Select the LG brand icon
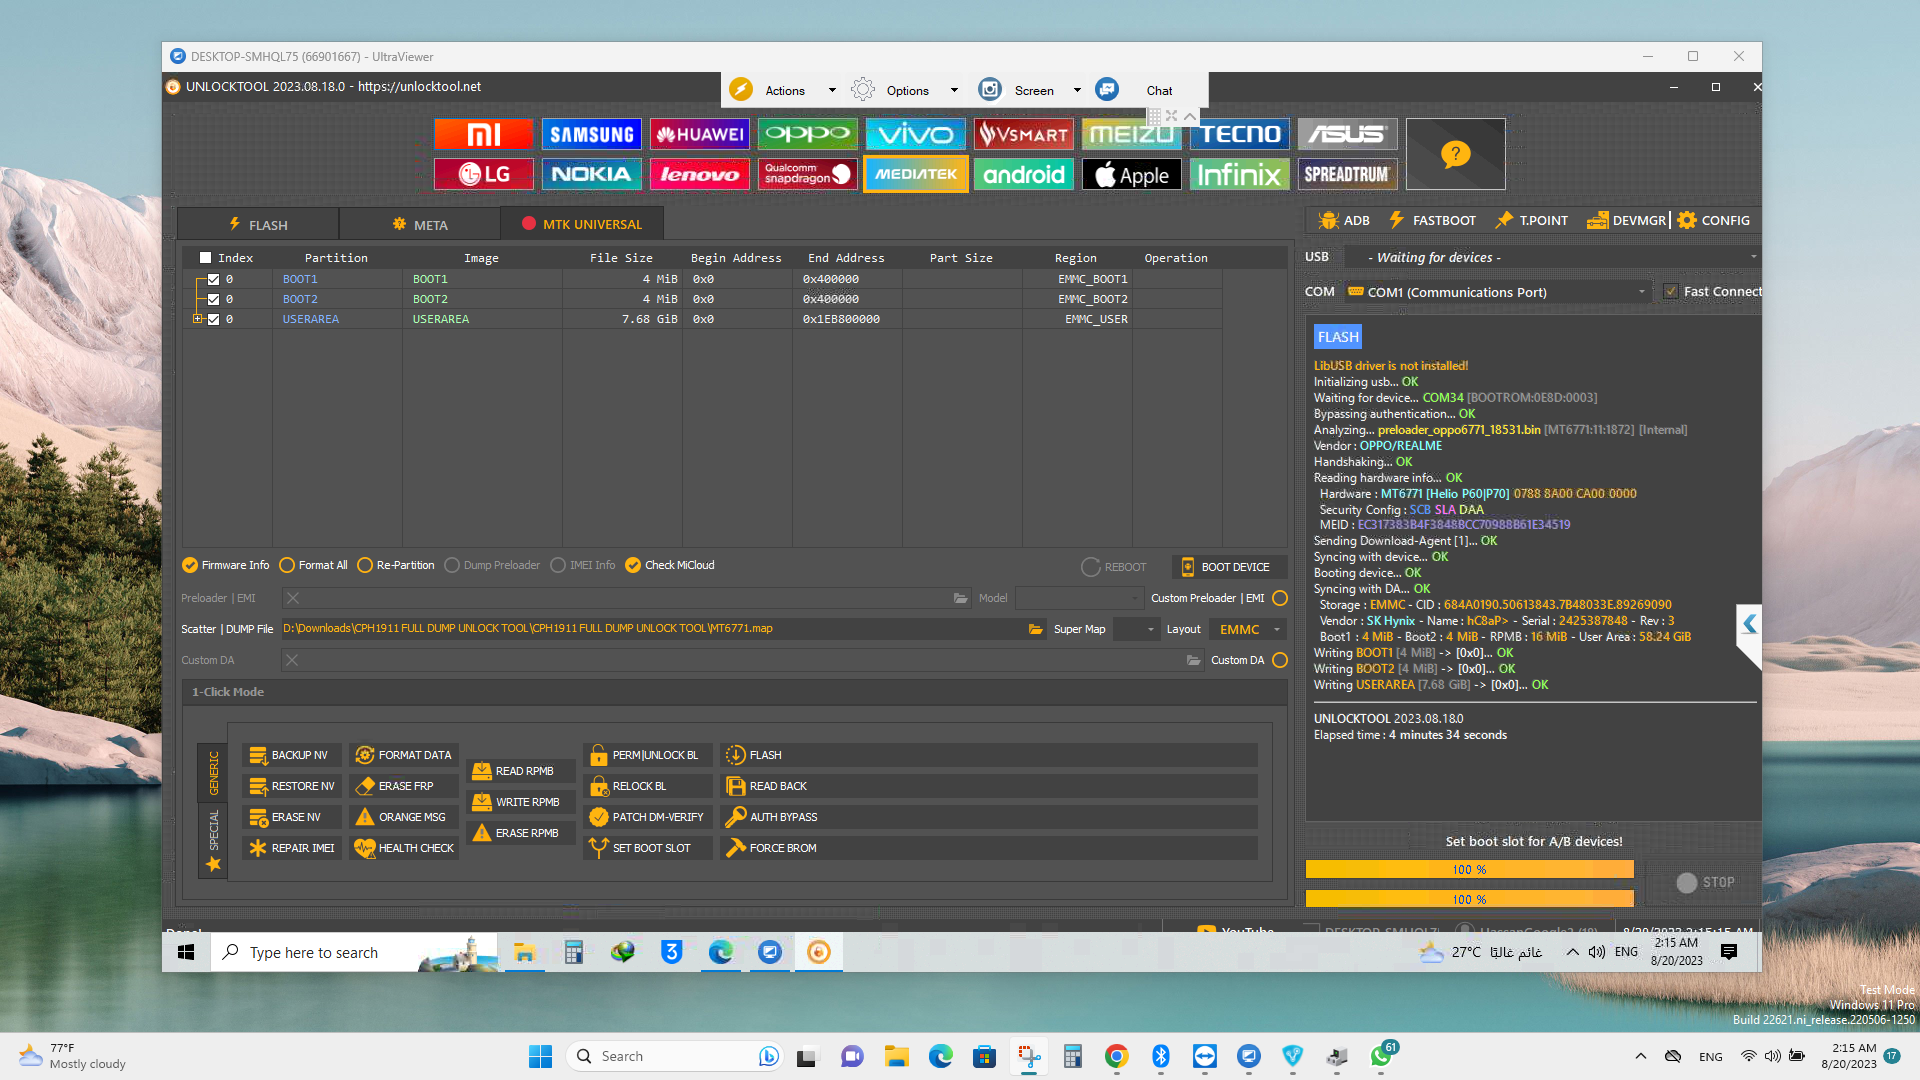 [x=484, y=174]
